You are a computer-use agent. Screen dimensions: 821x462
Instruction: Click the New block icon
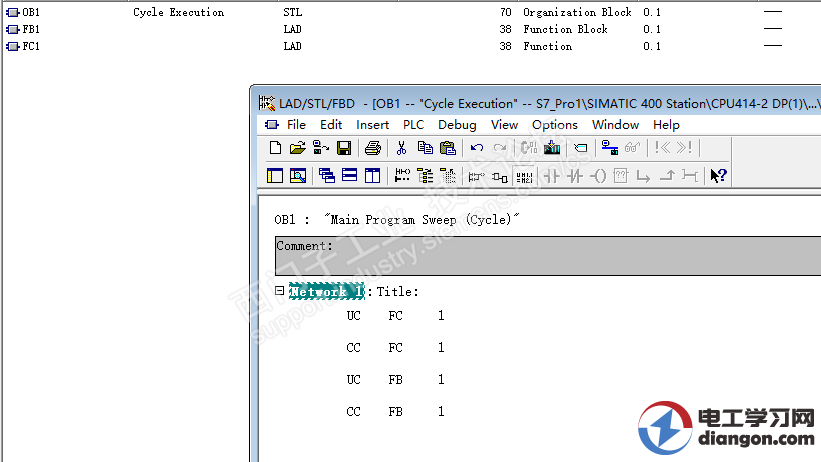click(275, 148)
